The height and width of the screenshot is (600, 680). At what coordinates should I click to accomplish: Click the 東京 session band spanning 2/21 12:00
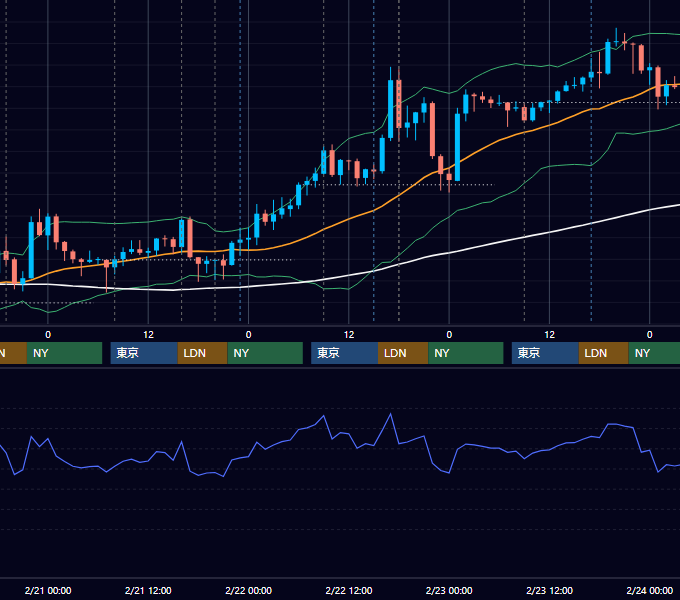144,353
